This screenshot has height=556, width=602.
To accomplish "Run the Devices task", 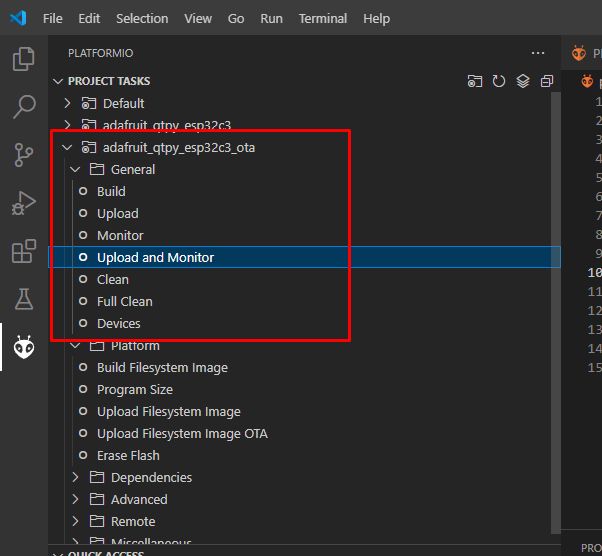I will (119, 323).
